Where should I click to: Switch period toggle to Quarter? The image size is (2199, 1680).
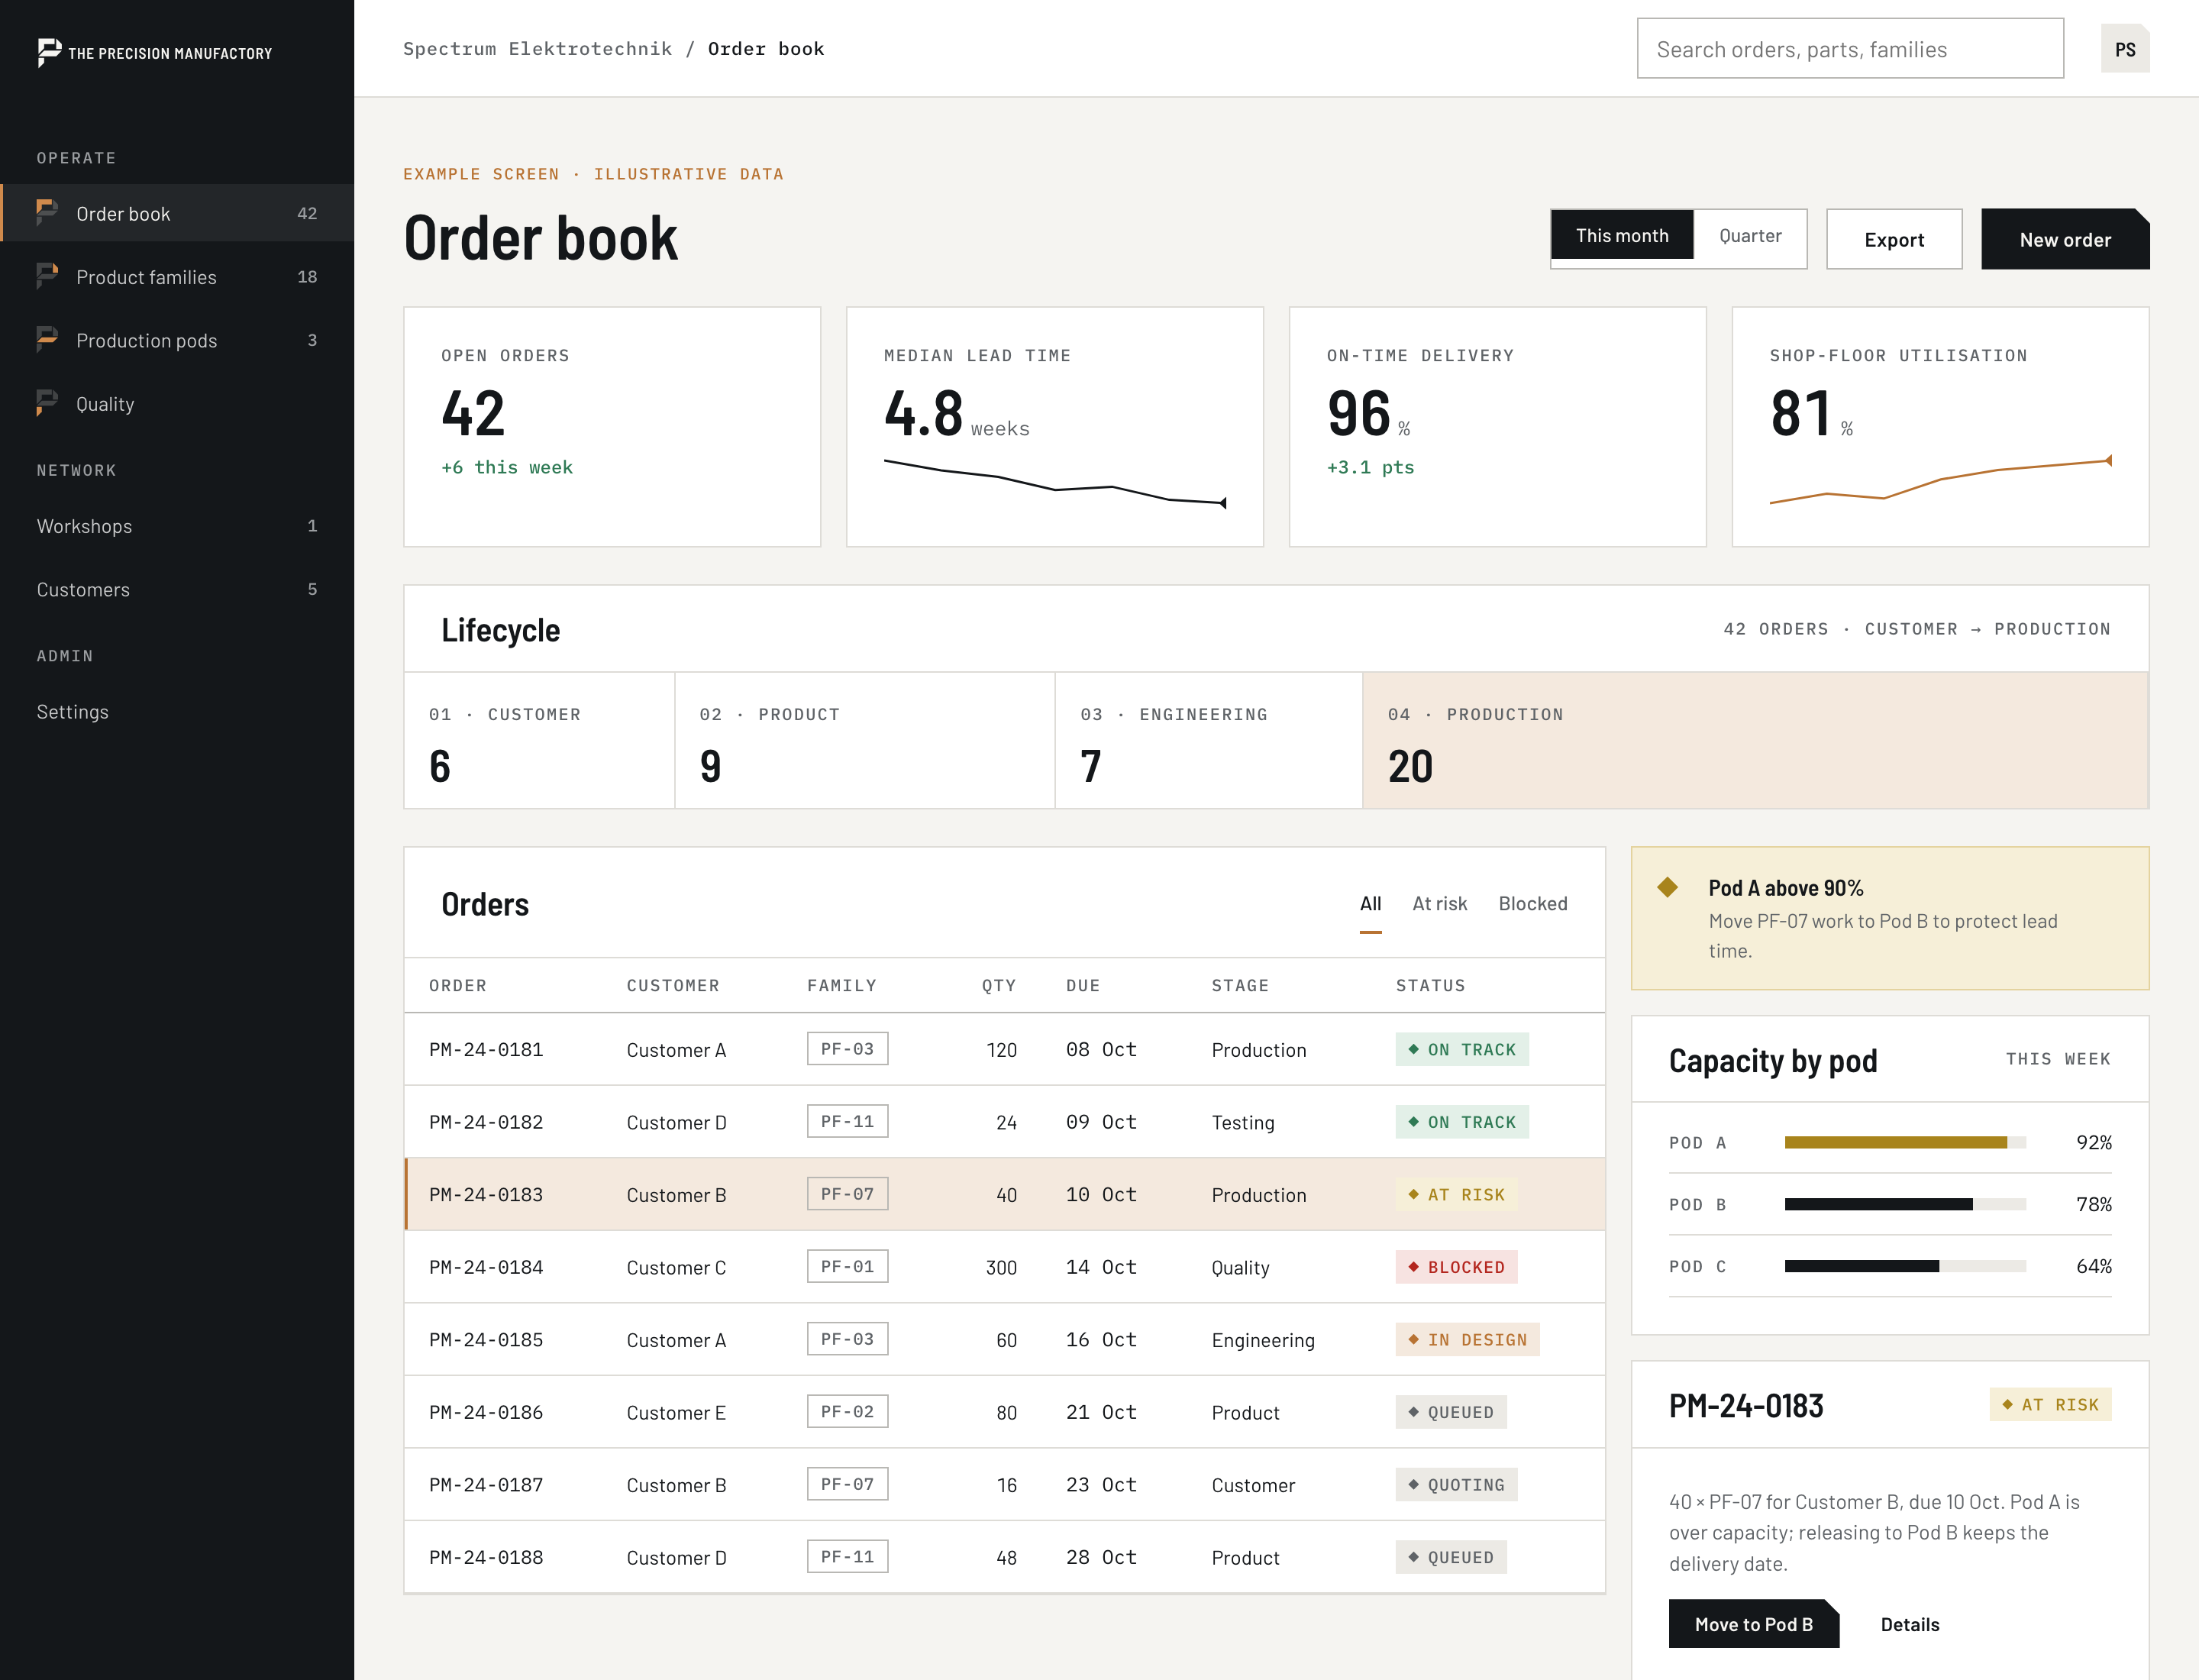click(1750, 235)
